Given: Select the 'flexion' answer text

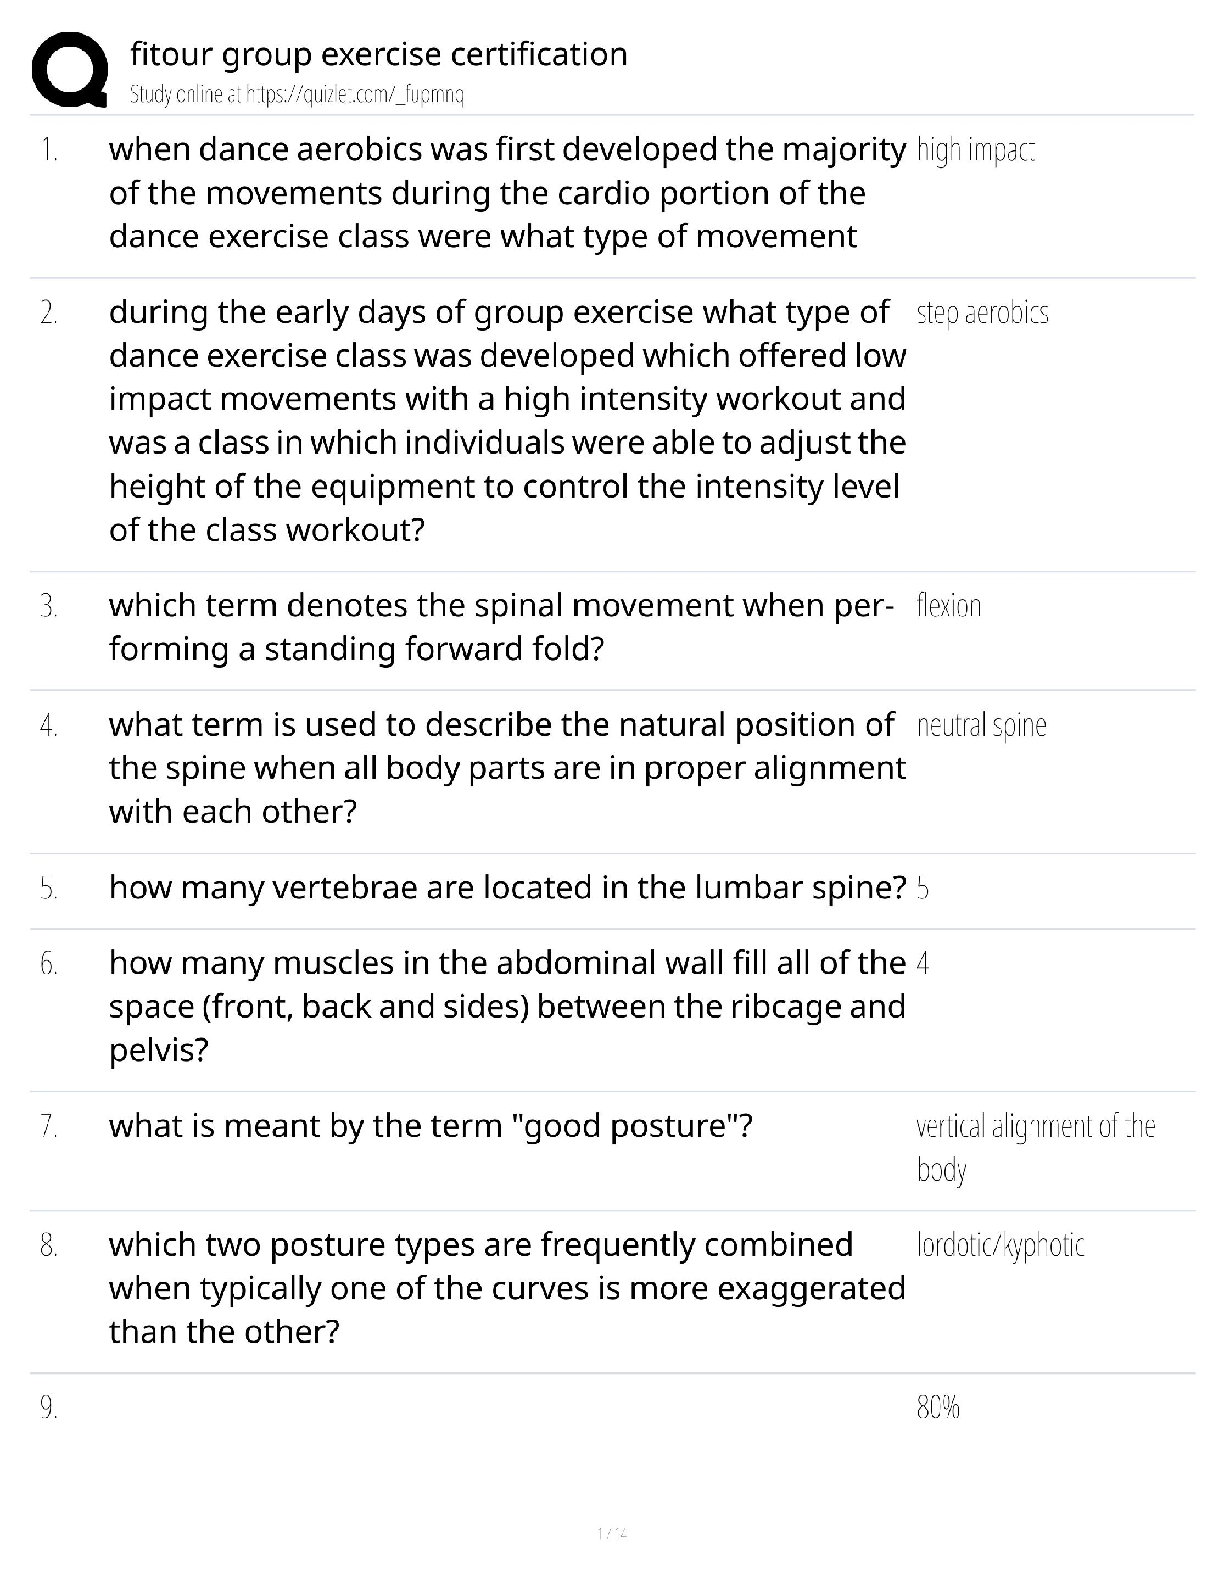Looking at the screenshot, I should 948,606.
